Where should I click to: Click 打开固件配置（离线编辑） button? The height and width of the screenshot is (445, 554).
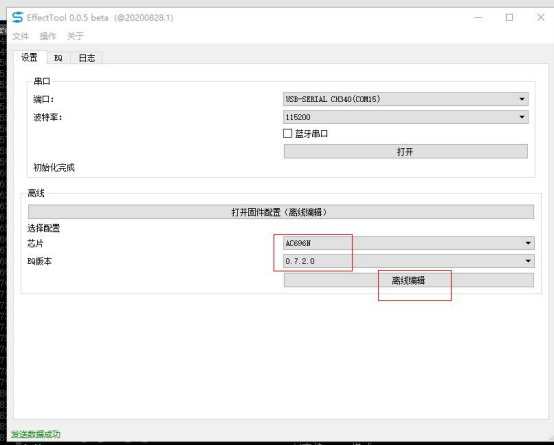(x=281, y=212)
